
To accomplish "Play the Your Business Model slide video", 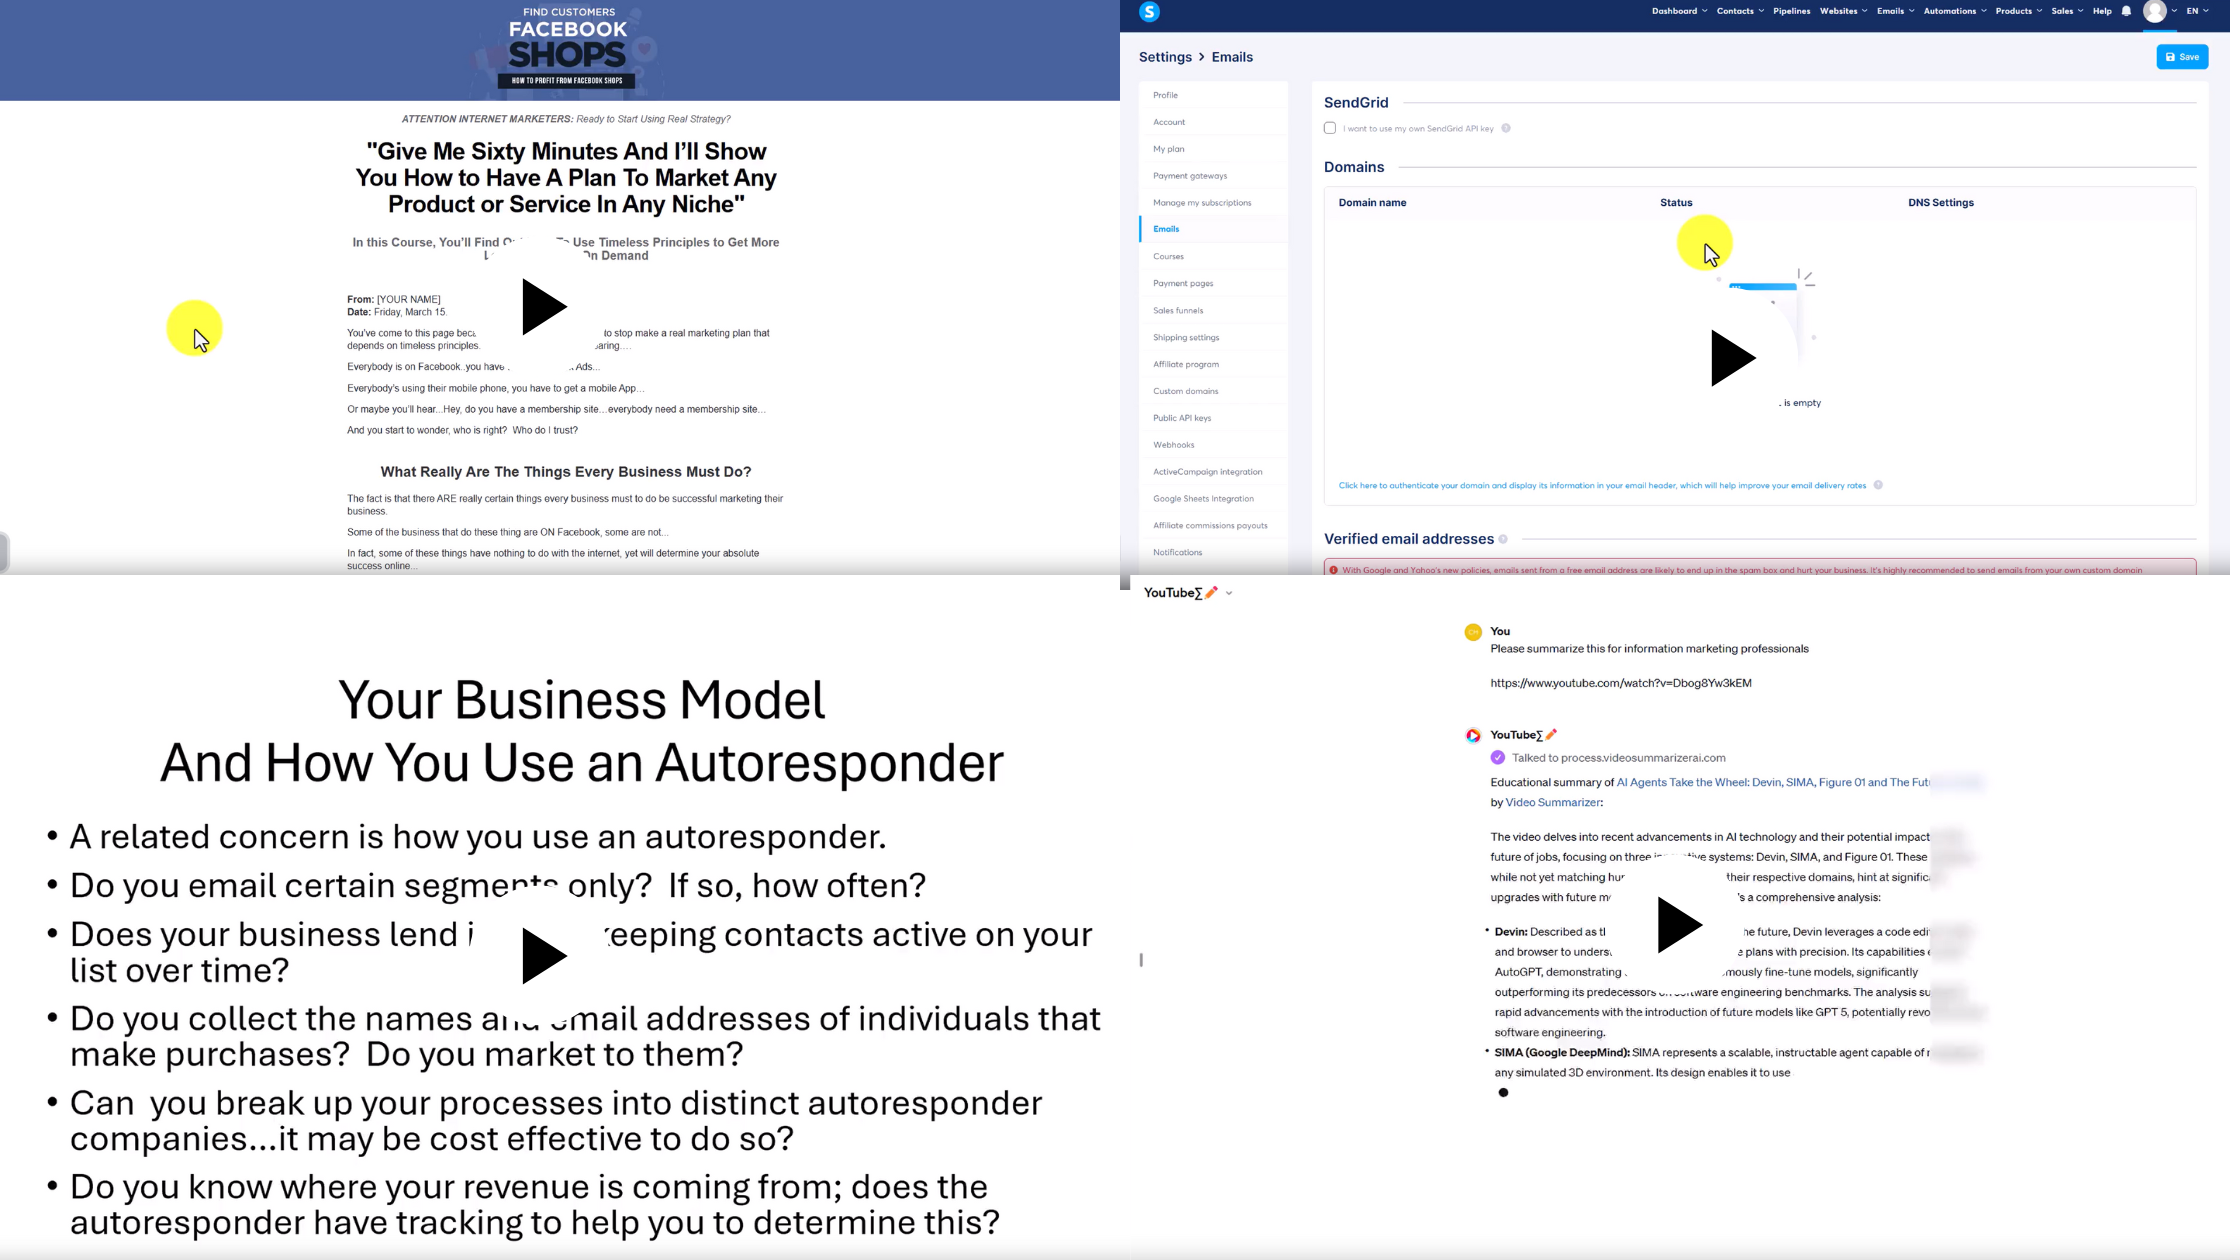I will click(x=543, y=956).
